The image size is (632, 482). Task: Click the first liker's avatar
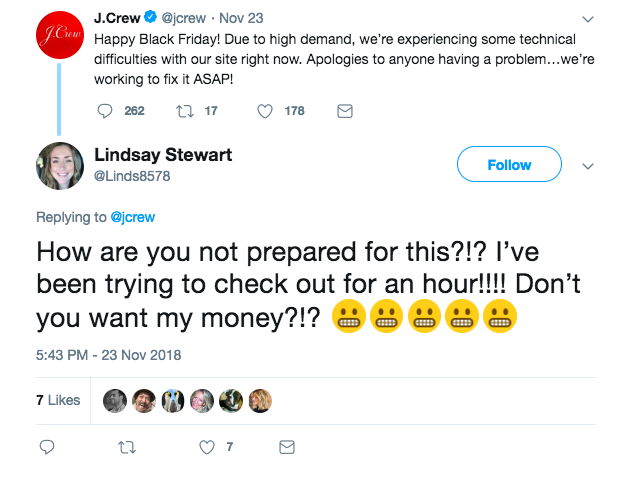tap(115, 401)
